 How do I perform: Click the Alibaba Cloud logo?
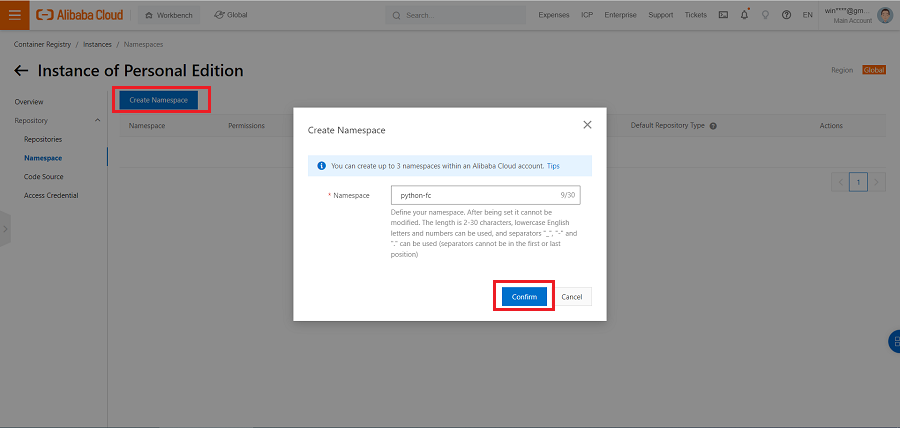(80, 15)
